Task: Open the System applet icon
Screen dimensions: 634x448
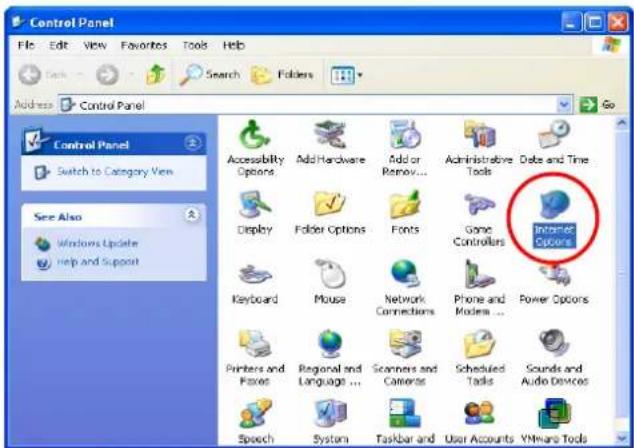Action: (330, 421)
